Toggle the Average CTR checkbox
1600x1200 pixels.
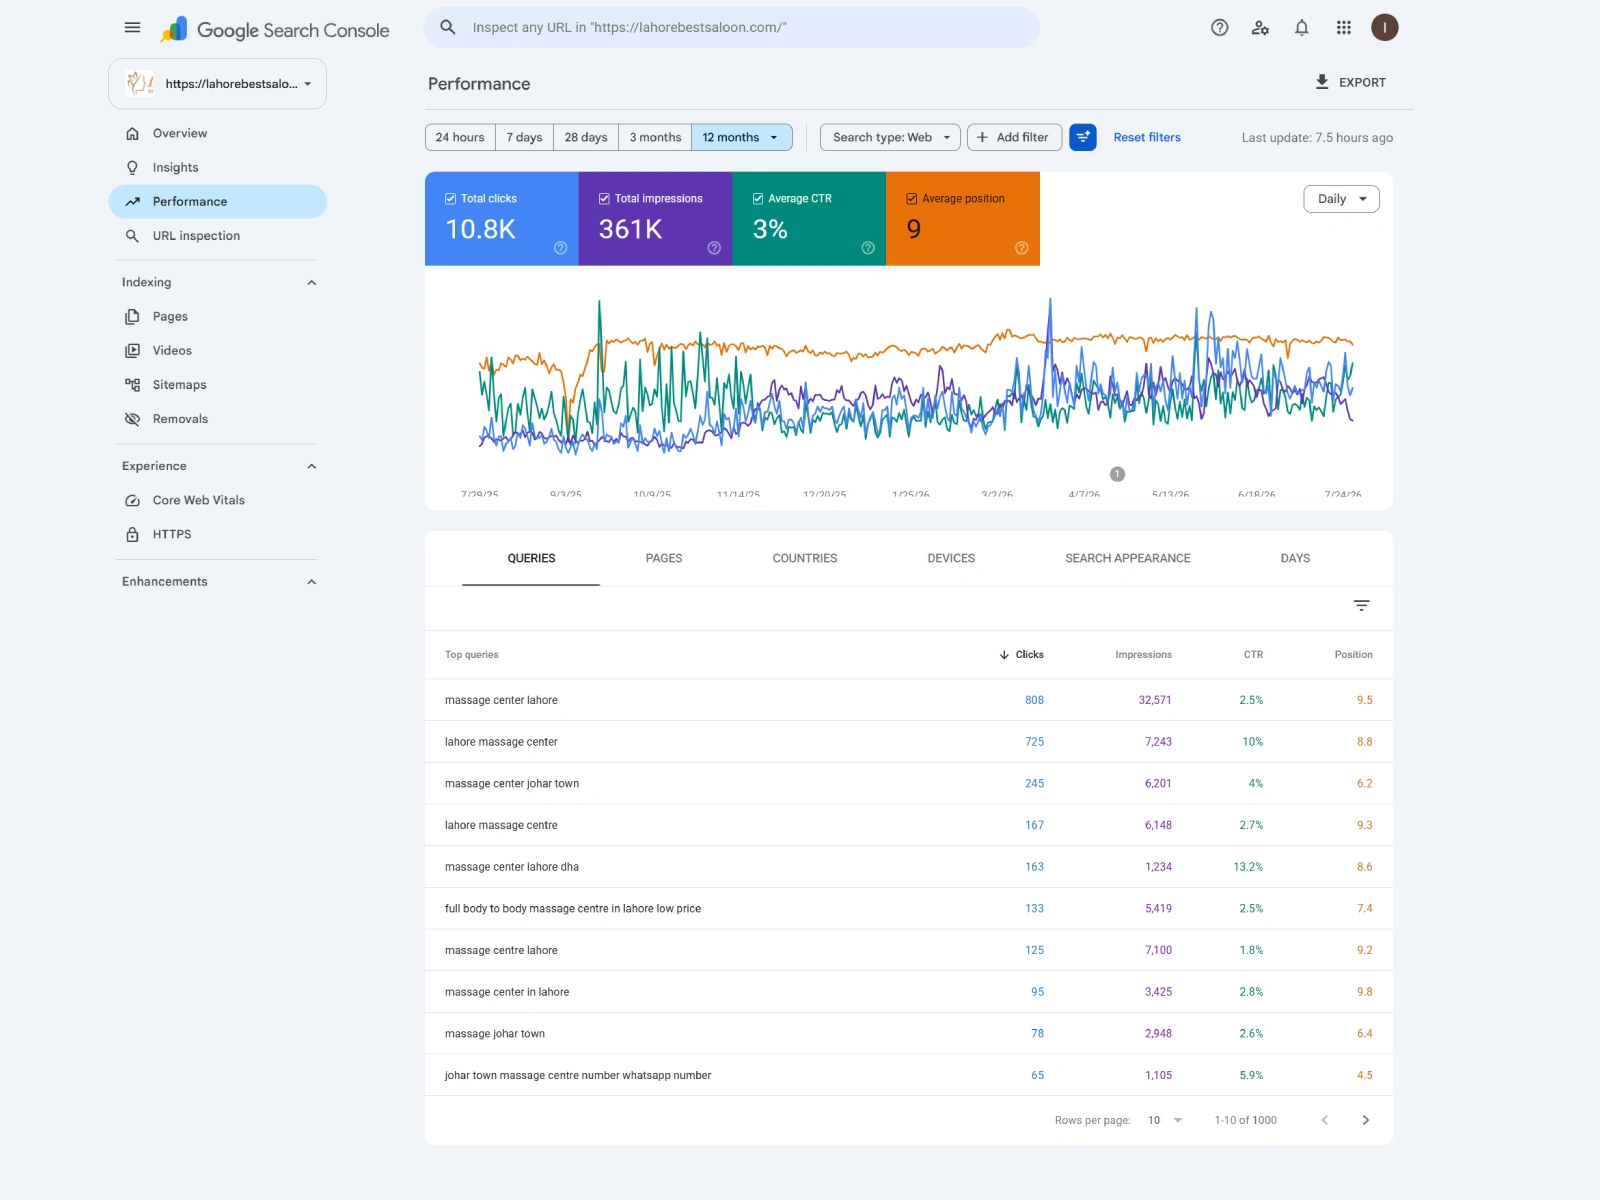click(x=758, y=199)
